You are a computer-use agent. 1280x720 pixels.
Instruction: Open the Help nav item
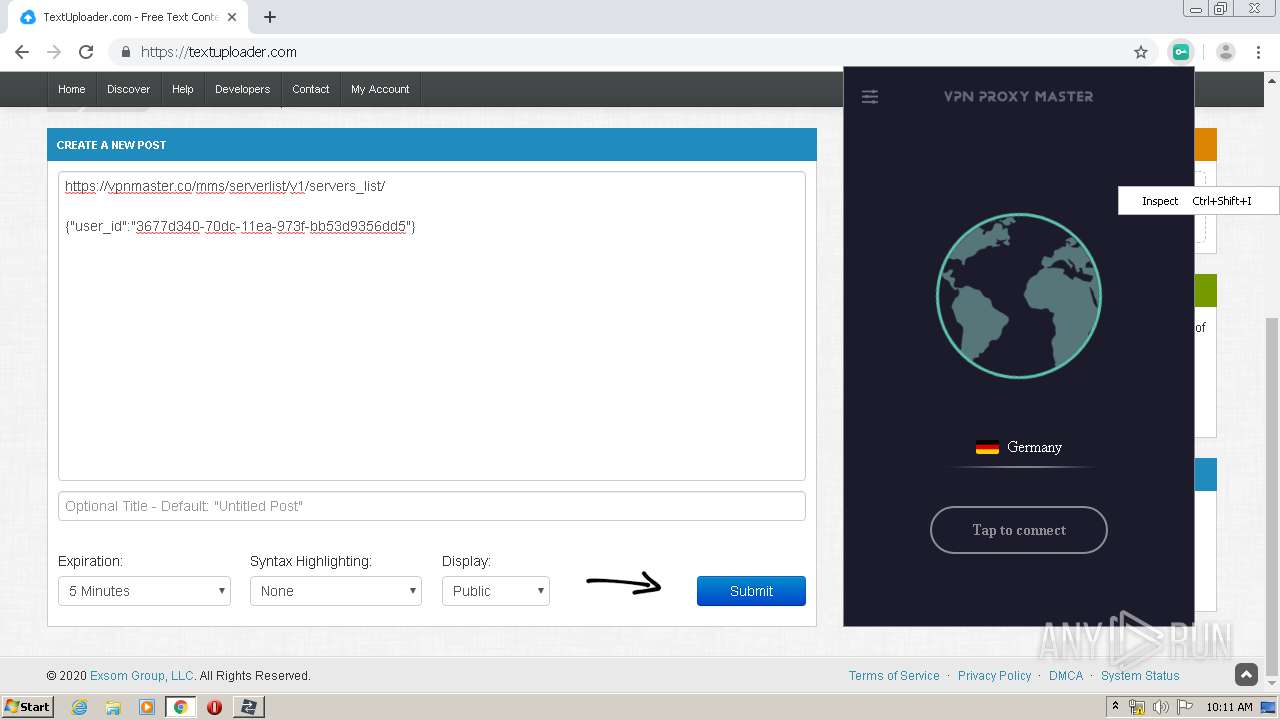click(182, 89)
